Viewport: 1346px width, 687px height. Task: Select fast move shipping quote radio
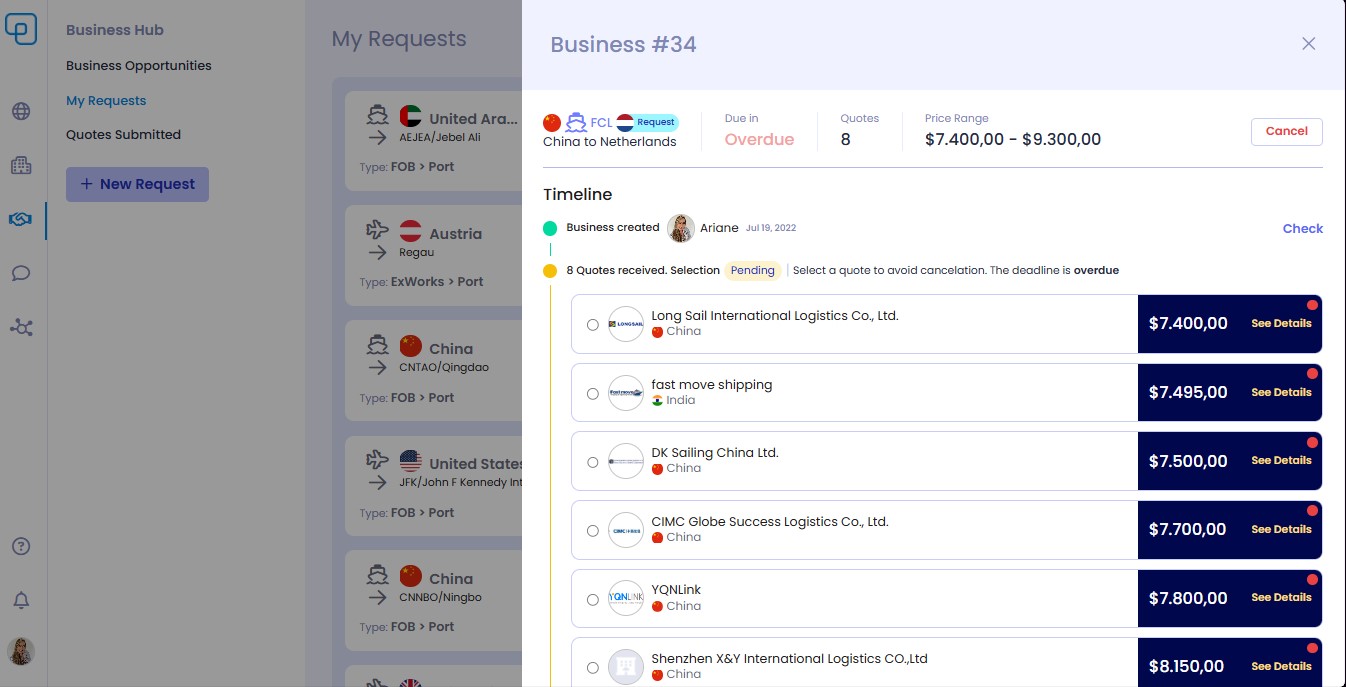pyautogui.click(x=593, y=394)
